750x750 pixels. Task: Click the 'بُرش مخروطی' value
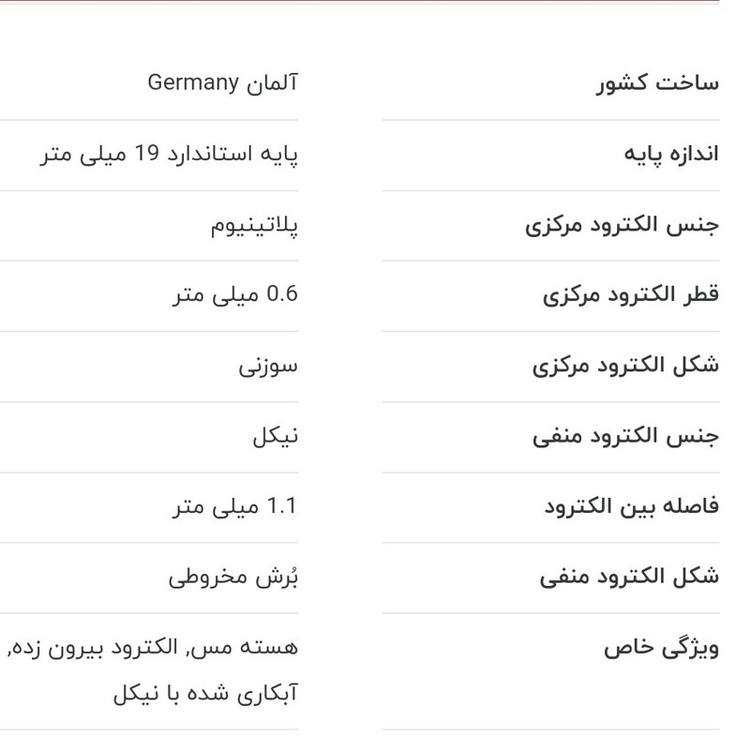pyautogui.click(x=233, y=577)
